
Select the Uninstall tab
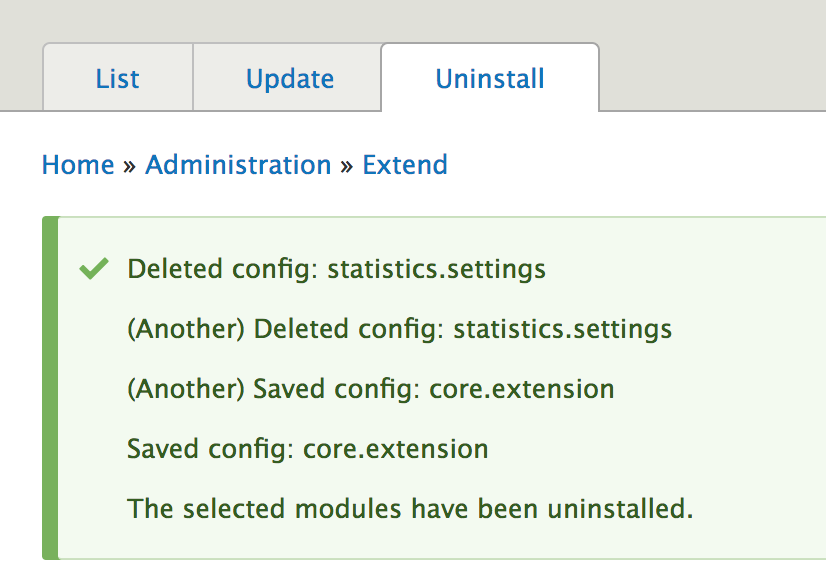point(490,79)
